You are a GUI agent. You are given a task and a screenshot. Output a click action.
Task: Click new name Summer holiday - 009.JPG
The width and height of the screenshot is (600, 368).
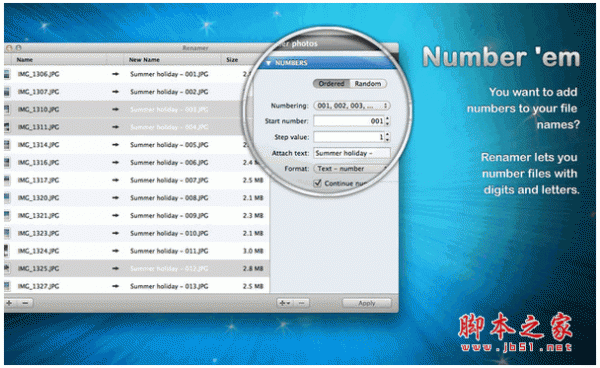coord(169,216)
